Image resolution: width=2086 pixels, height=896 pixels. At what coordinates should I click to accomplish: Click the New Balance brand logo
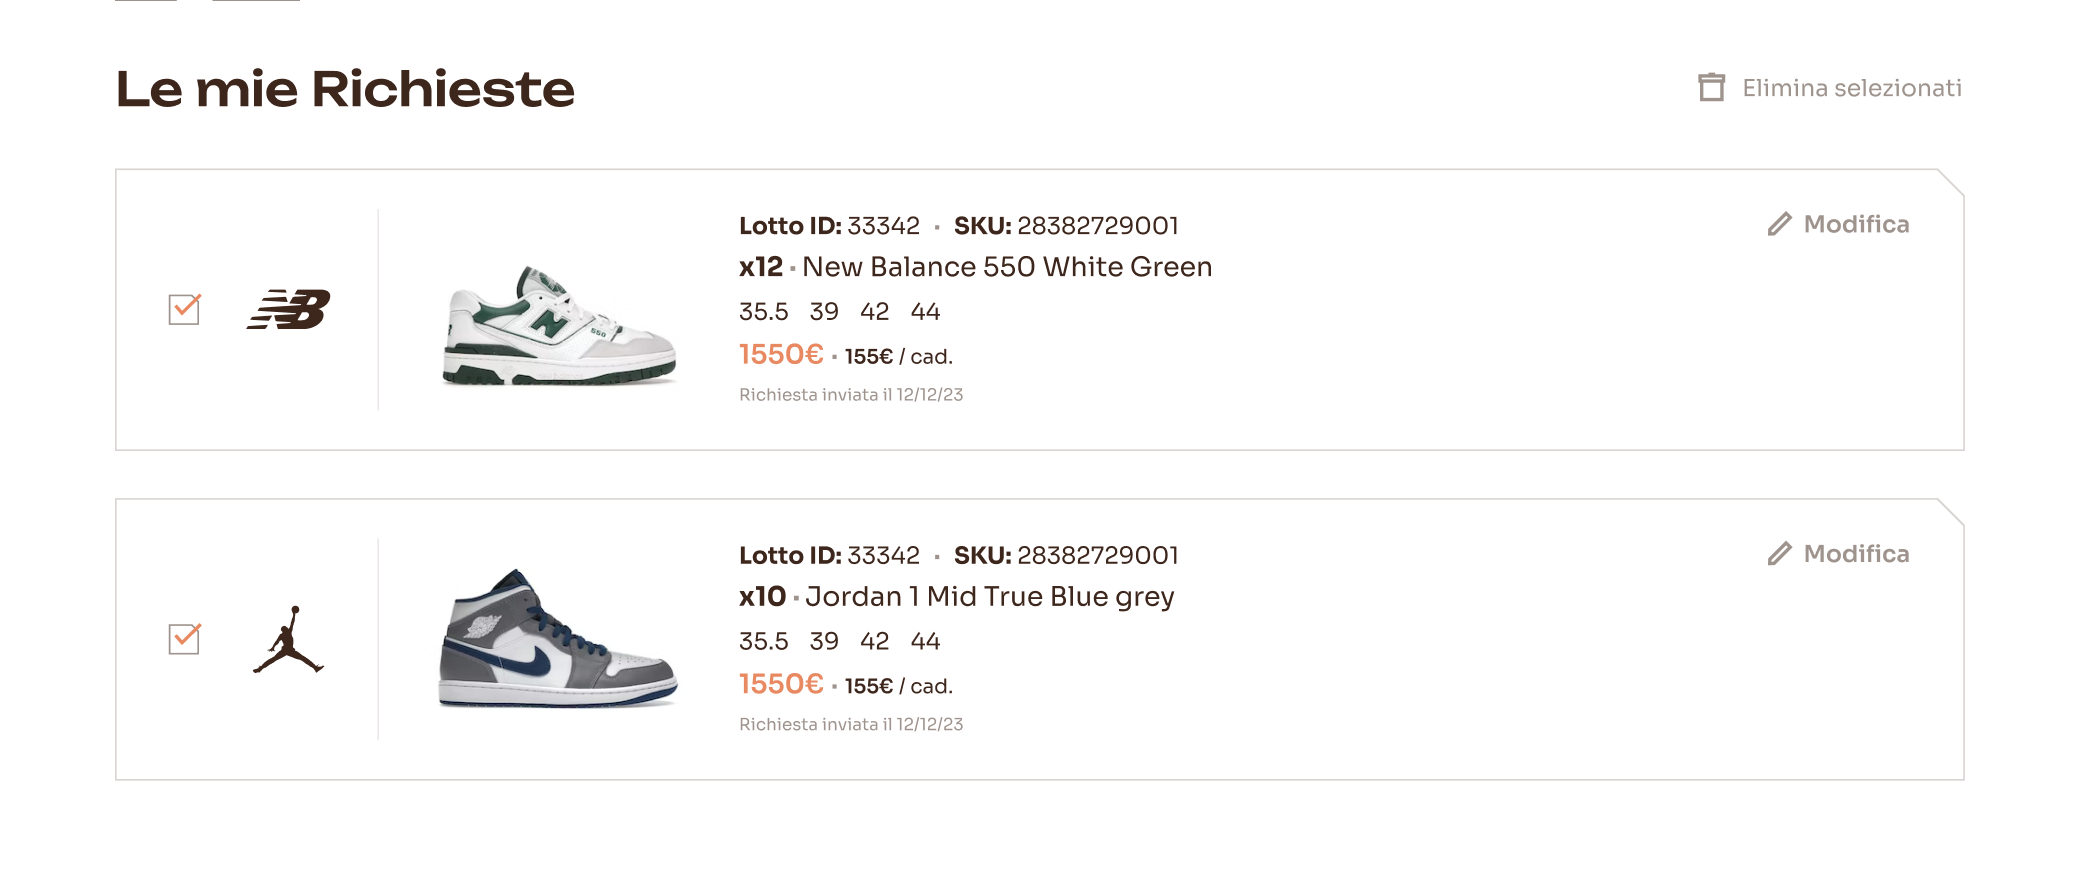[x=289, y=309]
